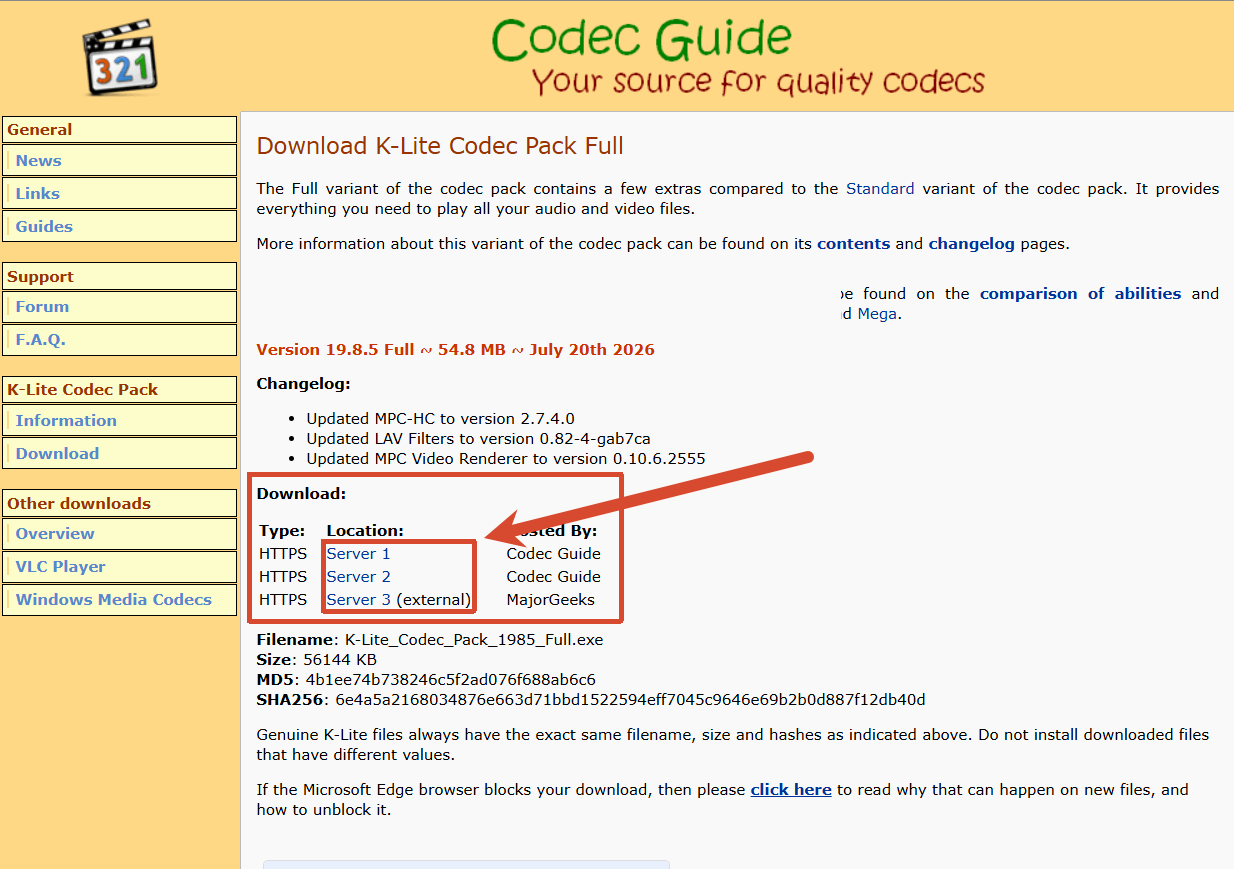
Task: Click the 'Your source for quality codecs' tagline
Action: [x=758, y=80]
